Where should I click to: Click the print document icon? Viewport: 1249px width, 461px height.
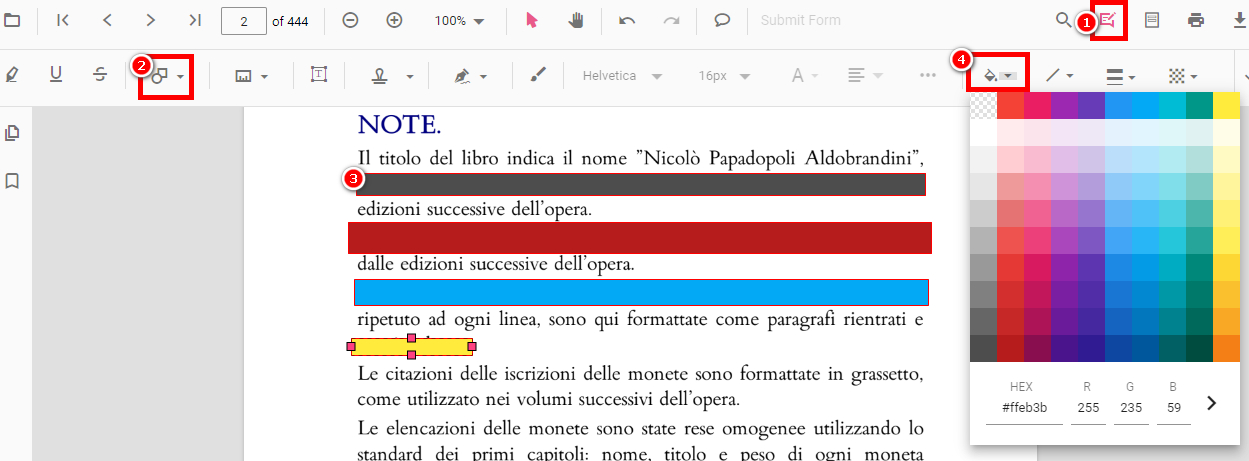click(x=1195, y=20)
